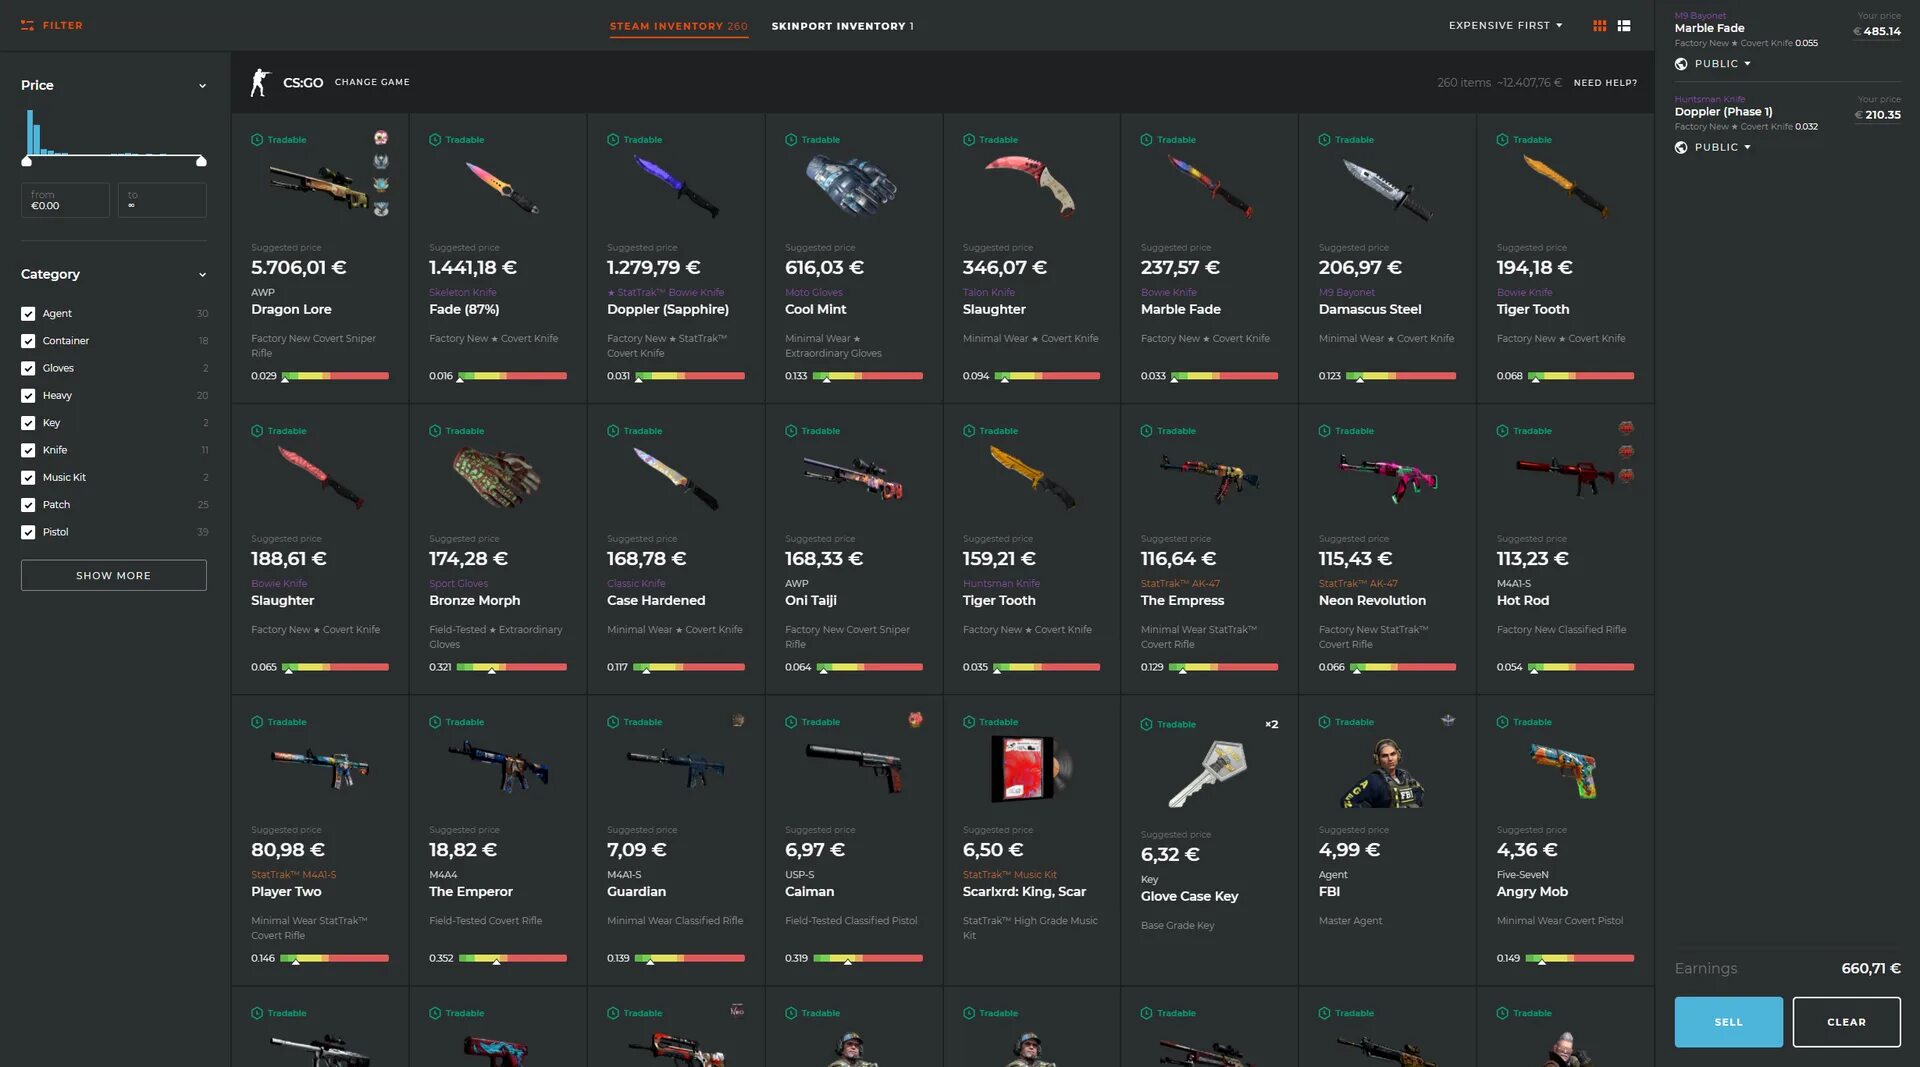Screen dimensions: 1920x1067
Task: Click the Hot Rod top sticker icon
Action: pyautogui.click(x=1626, y=428)
